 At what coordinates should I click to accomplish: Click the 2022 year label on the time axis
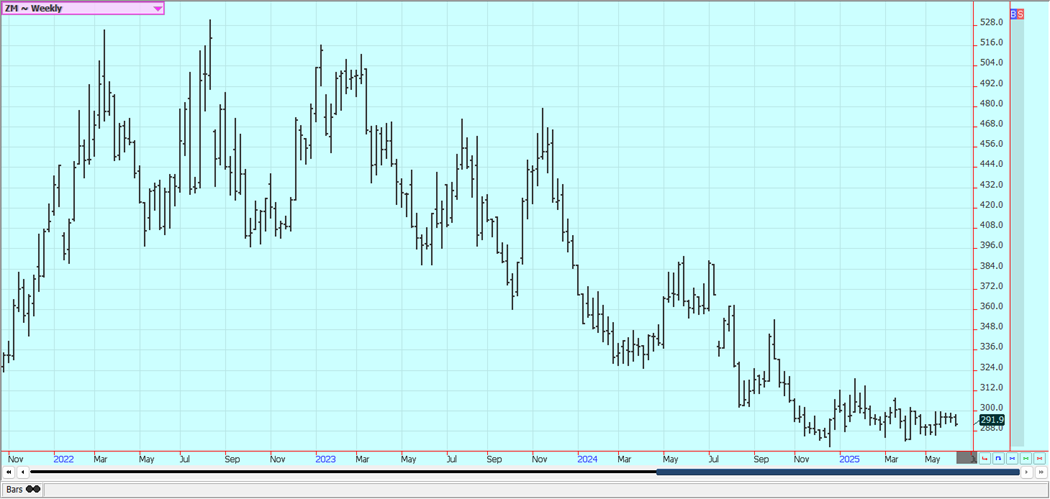point(64,459)
